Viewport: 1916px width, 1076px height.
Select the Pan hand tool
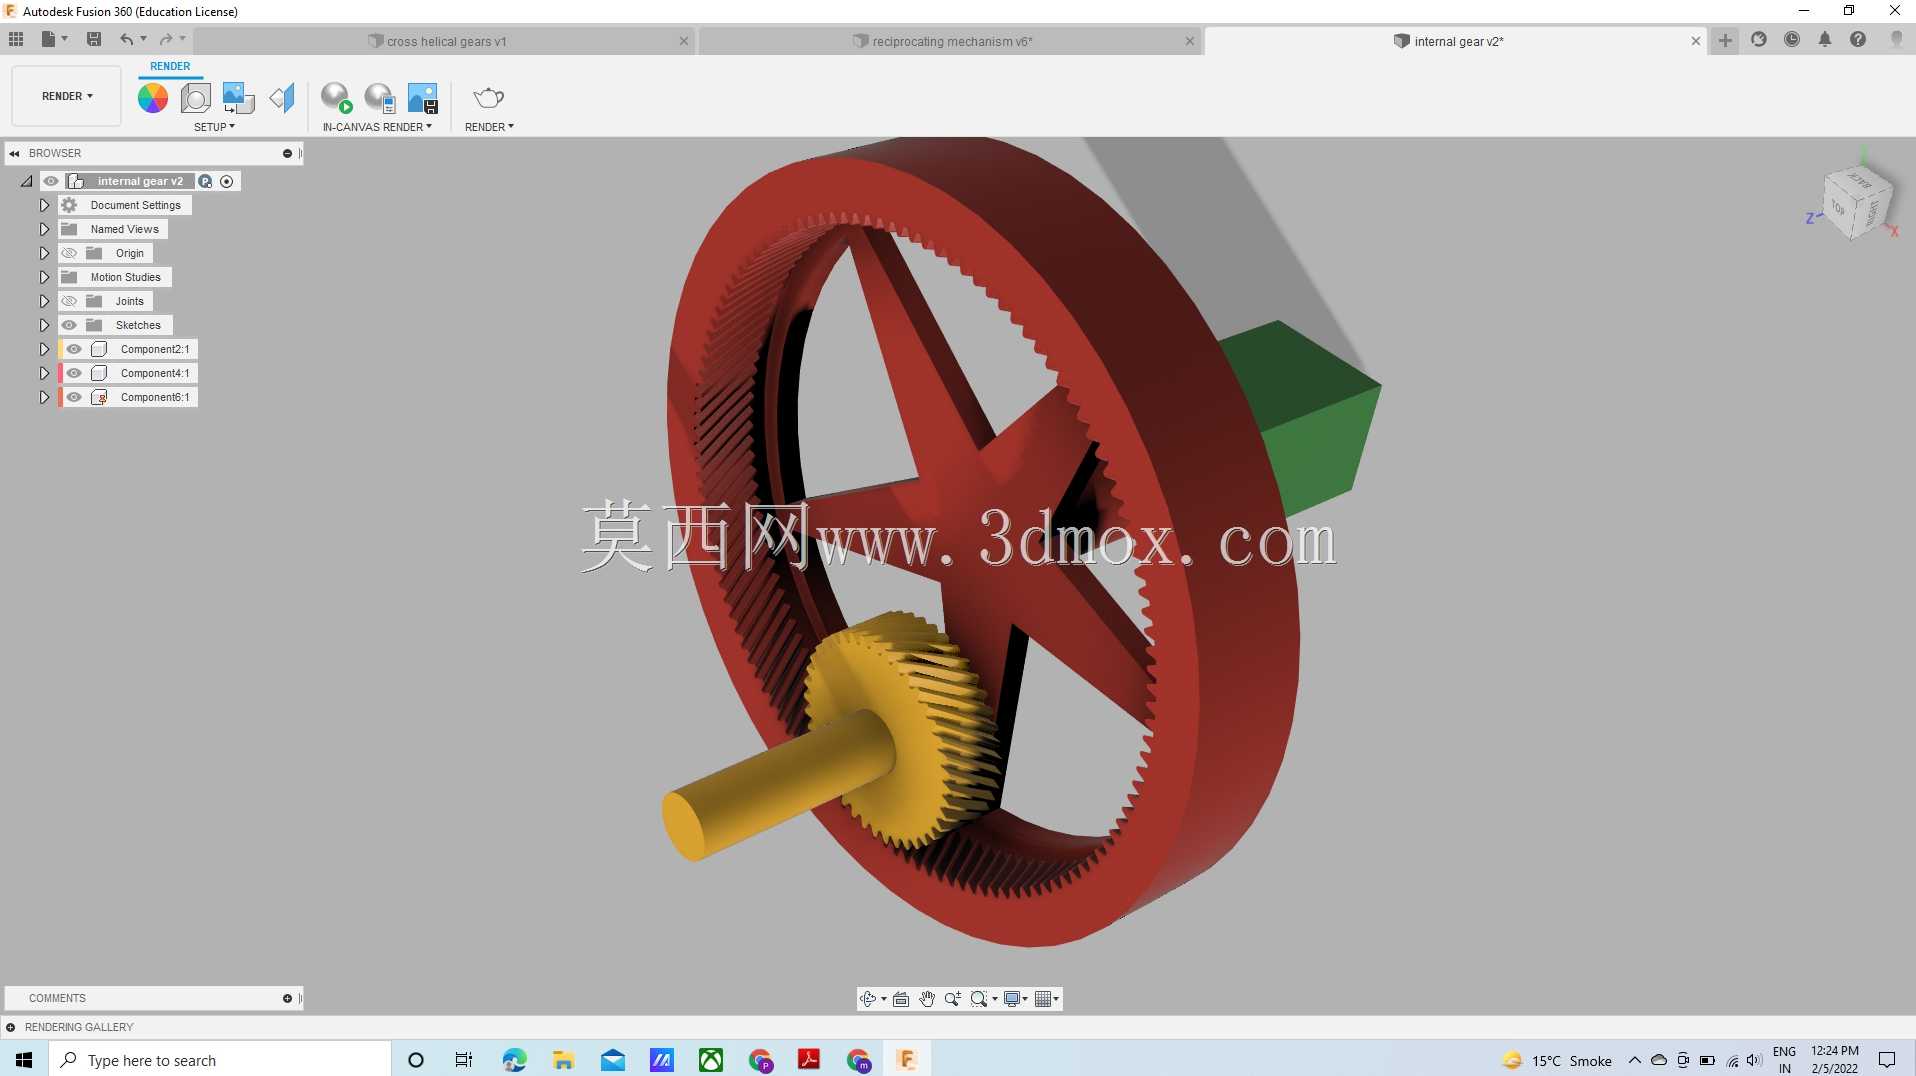(927, 999)
